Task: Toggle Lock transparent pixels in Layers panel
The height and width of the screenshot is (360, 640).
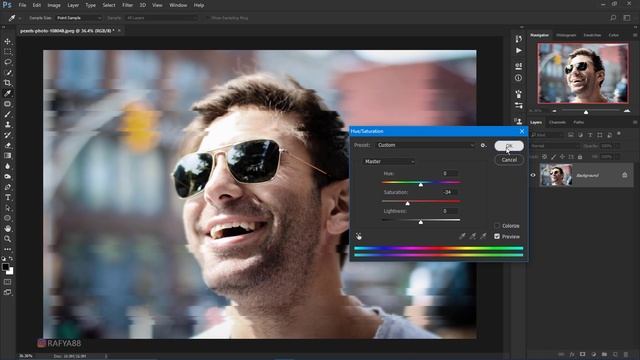Action: [544, 157]
